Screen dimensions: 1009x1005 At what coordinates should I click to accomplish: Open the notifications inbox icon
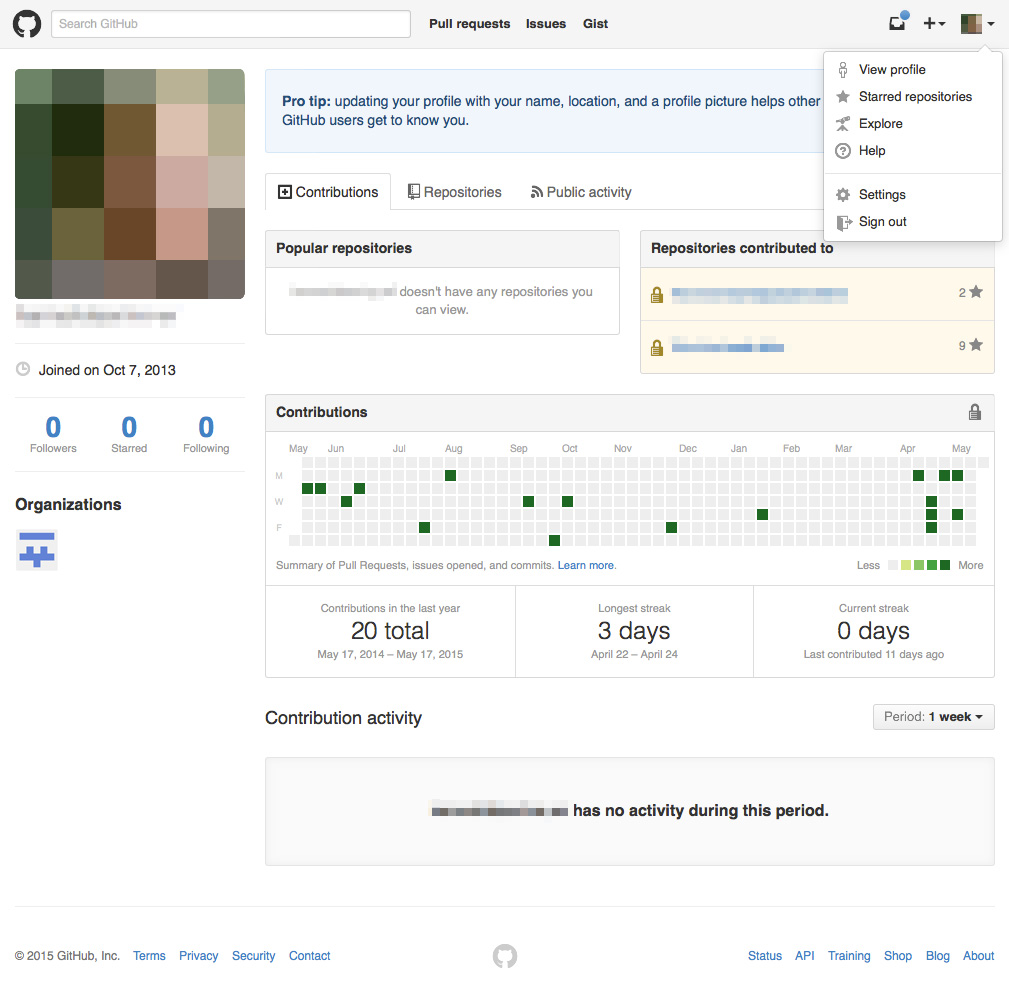coord(897,24)
